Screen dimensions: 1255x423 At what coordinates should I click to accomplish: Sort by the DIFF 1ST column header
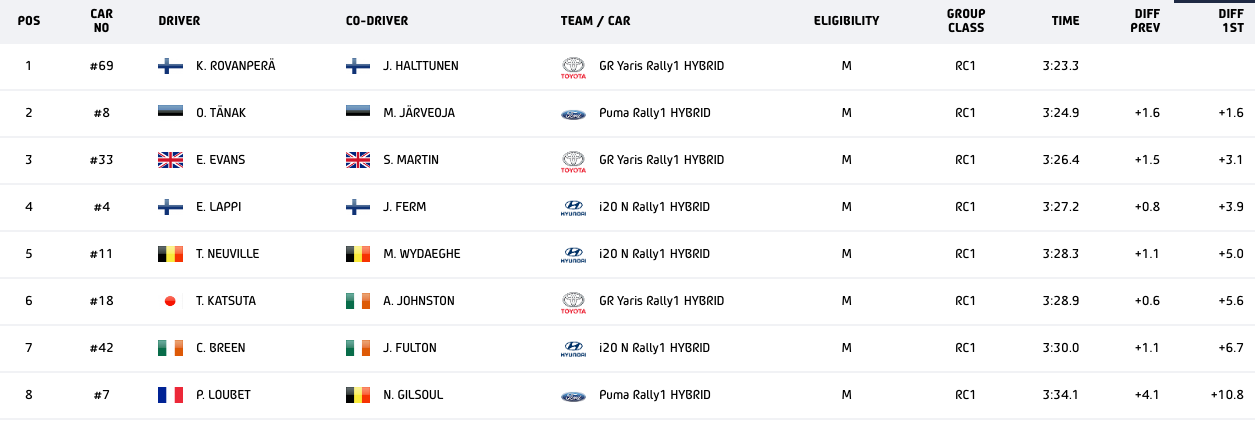[x=1231, y=21]
